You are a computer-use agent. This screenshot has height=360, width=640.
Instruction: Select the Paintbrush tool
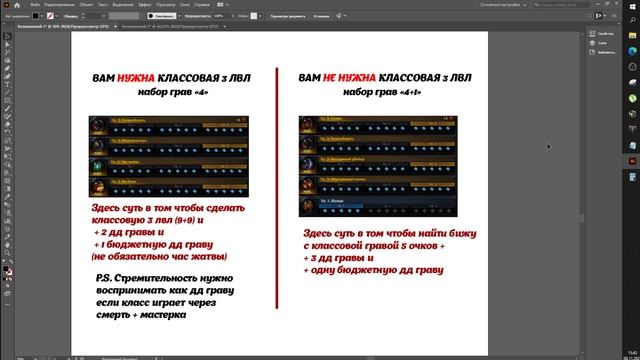pyautogui.click(x=7, y=109)
